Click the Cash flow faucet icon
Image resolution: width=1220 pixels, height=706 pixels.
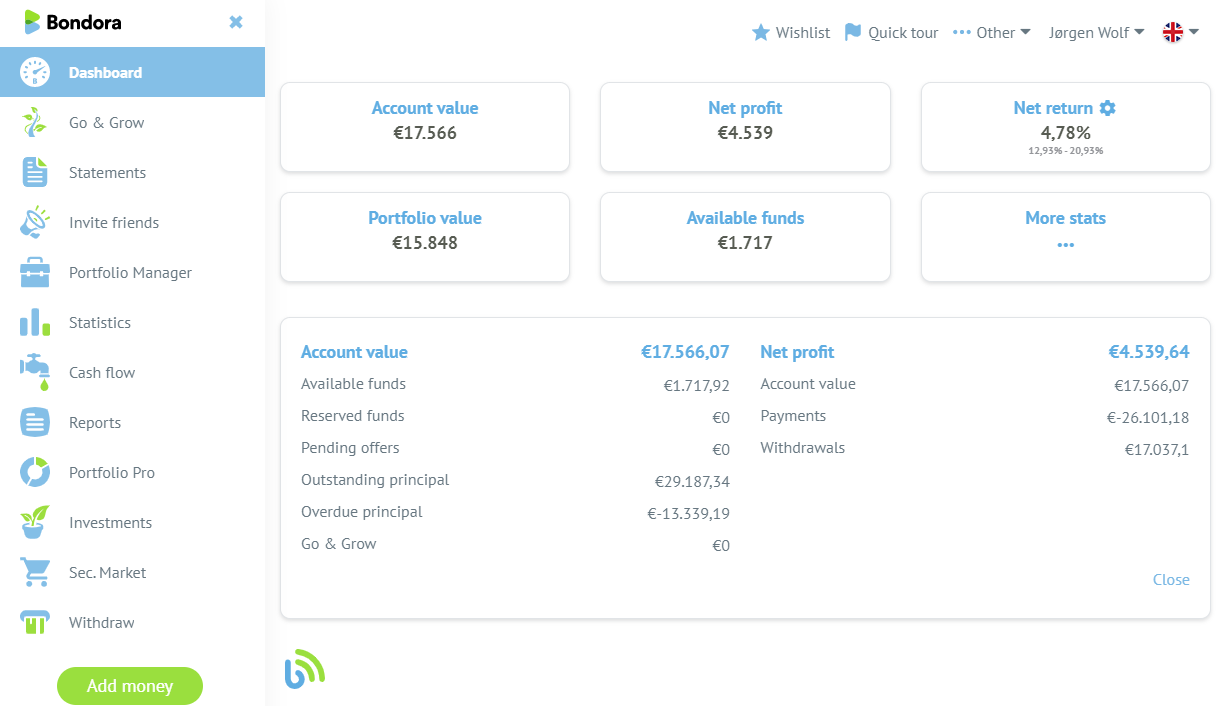(x=35, y=372)
